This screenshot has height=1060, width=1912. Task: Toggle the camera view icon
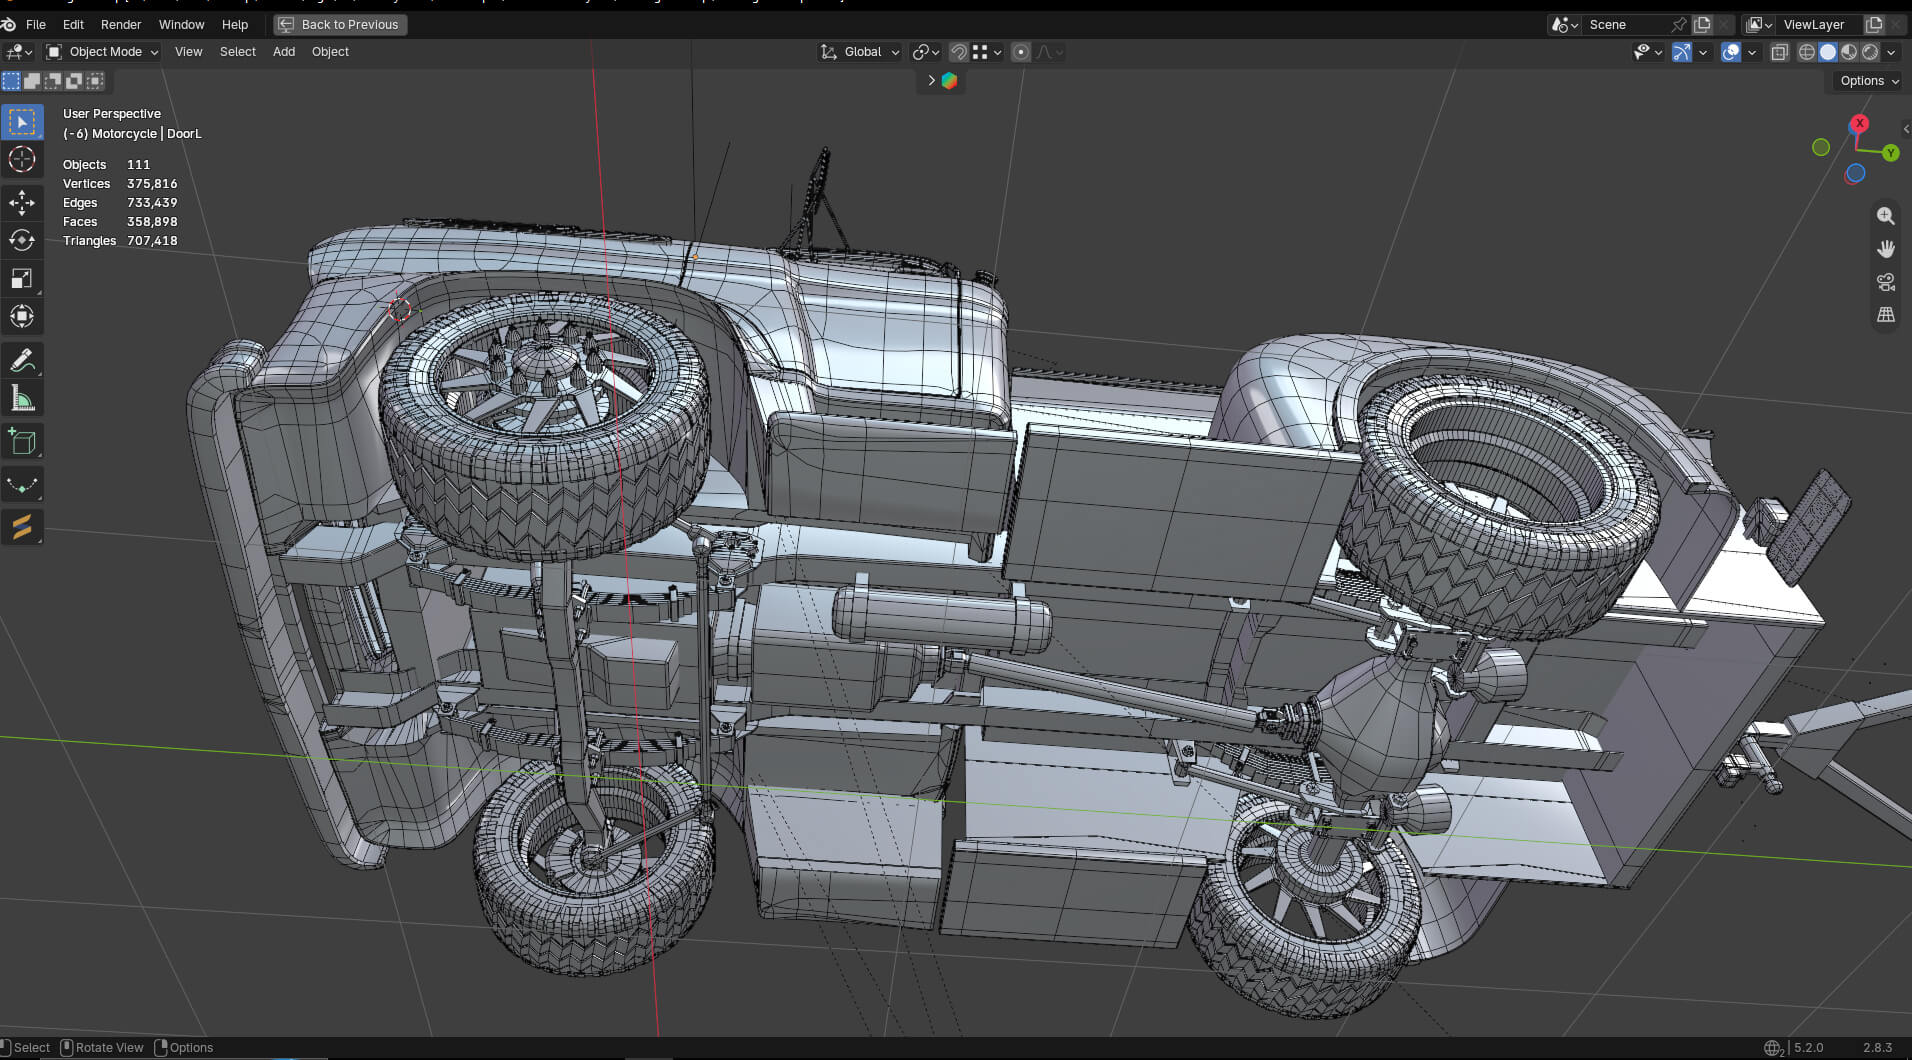[x=1885, y=282]
